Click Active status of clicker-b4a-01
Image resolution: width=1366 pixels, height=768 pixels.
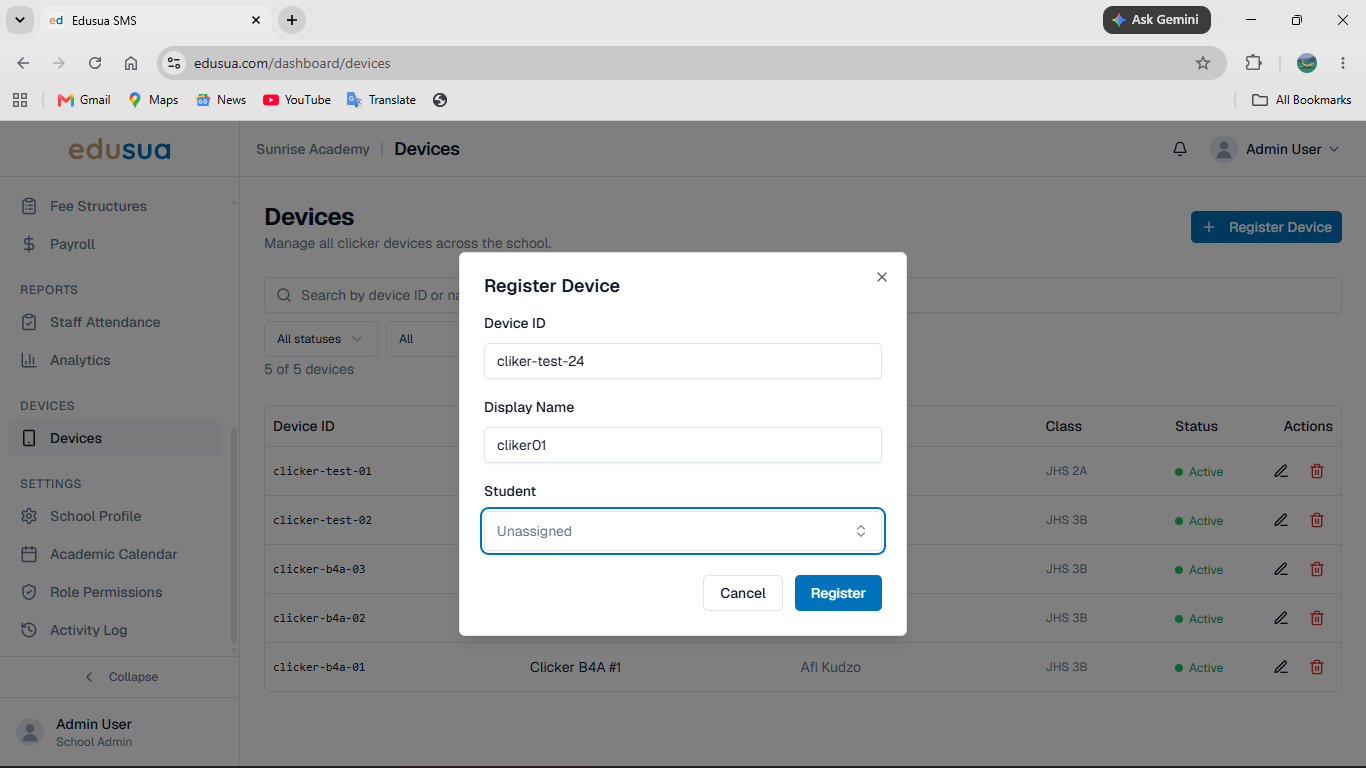coord(1199,668)
